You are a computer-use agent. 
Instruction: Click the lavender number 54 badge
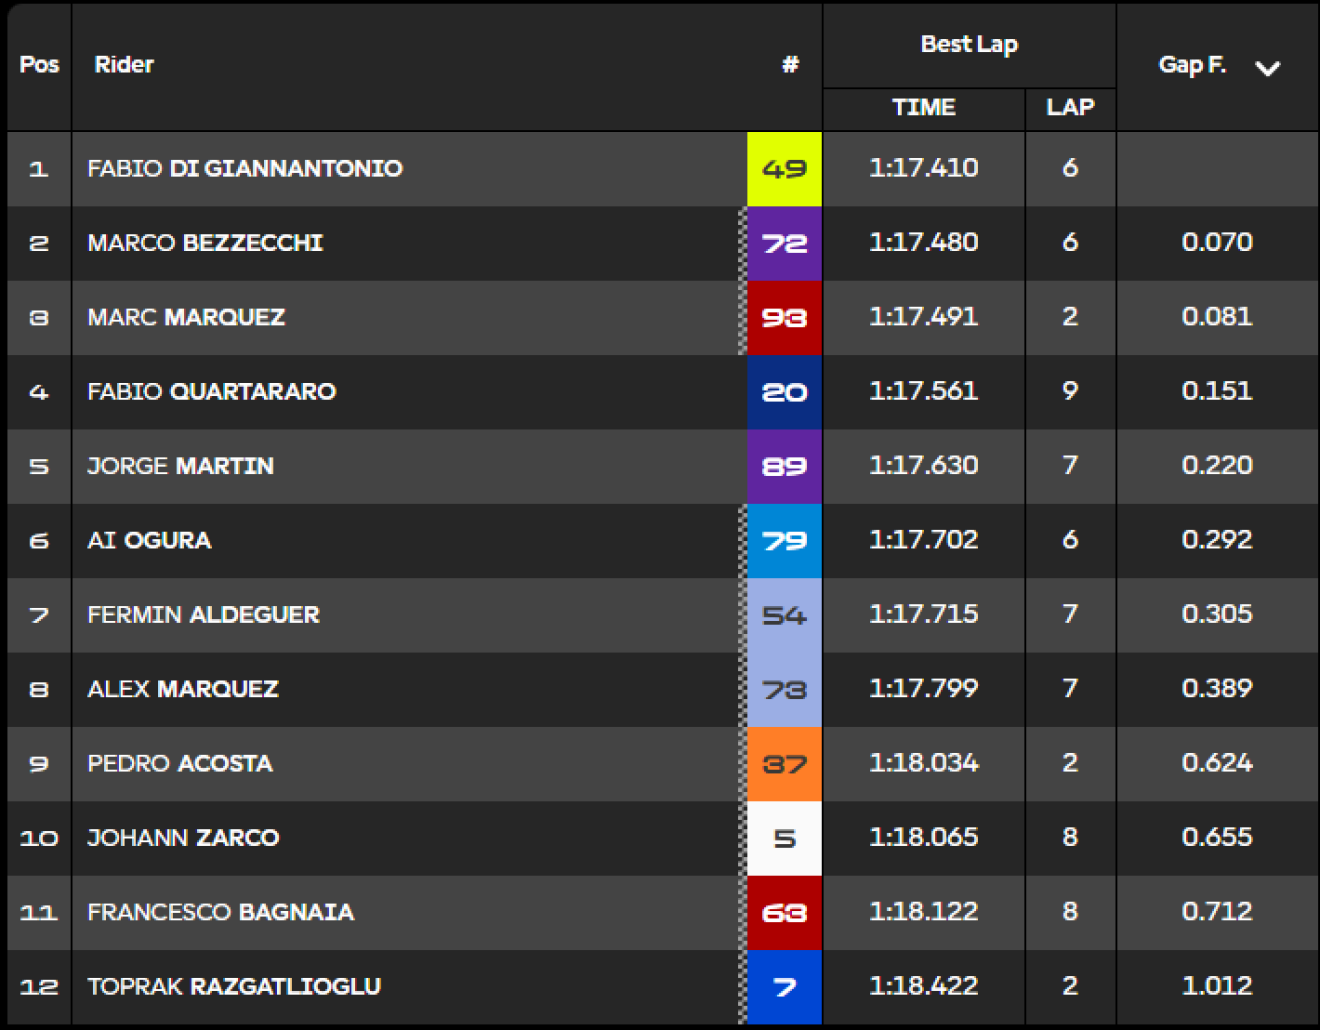pos(784,615)
